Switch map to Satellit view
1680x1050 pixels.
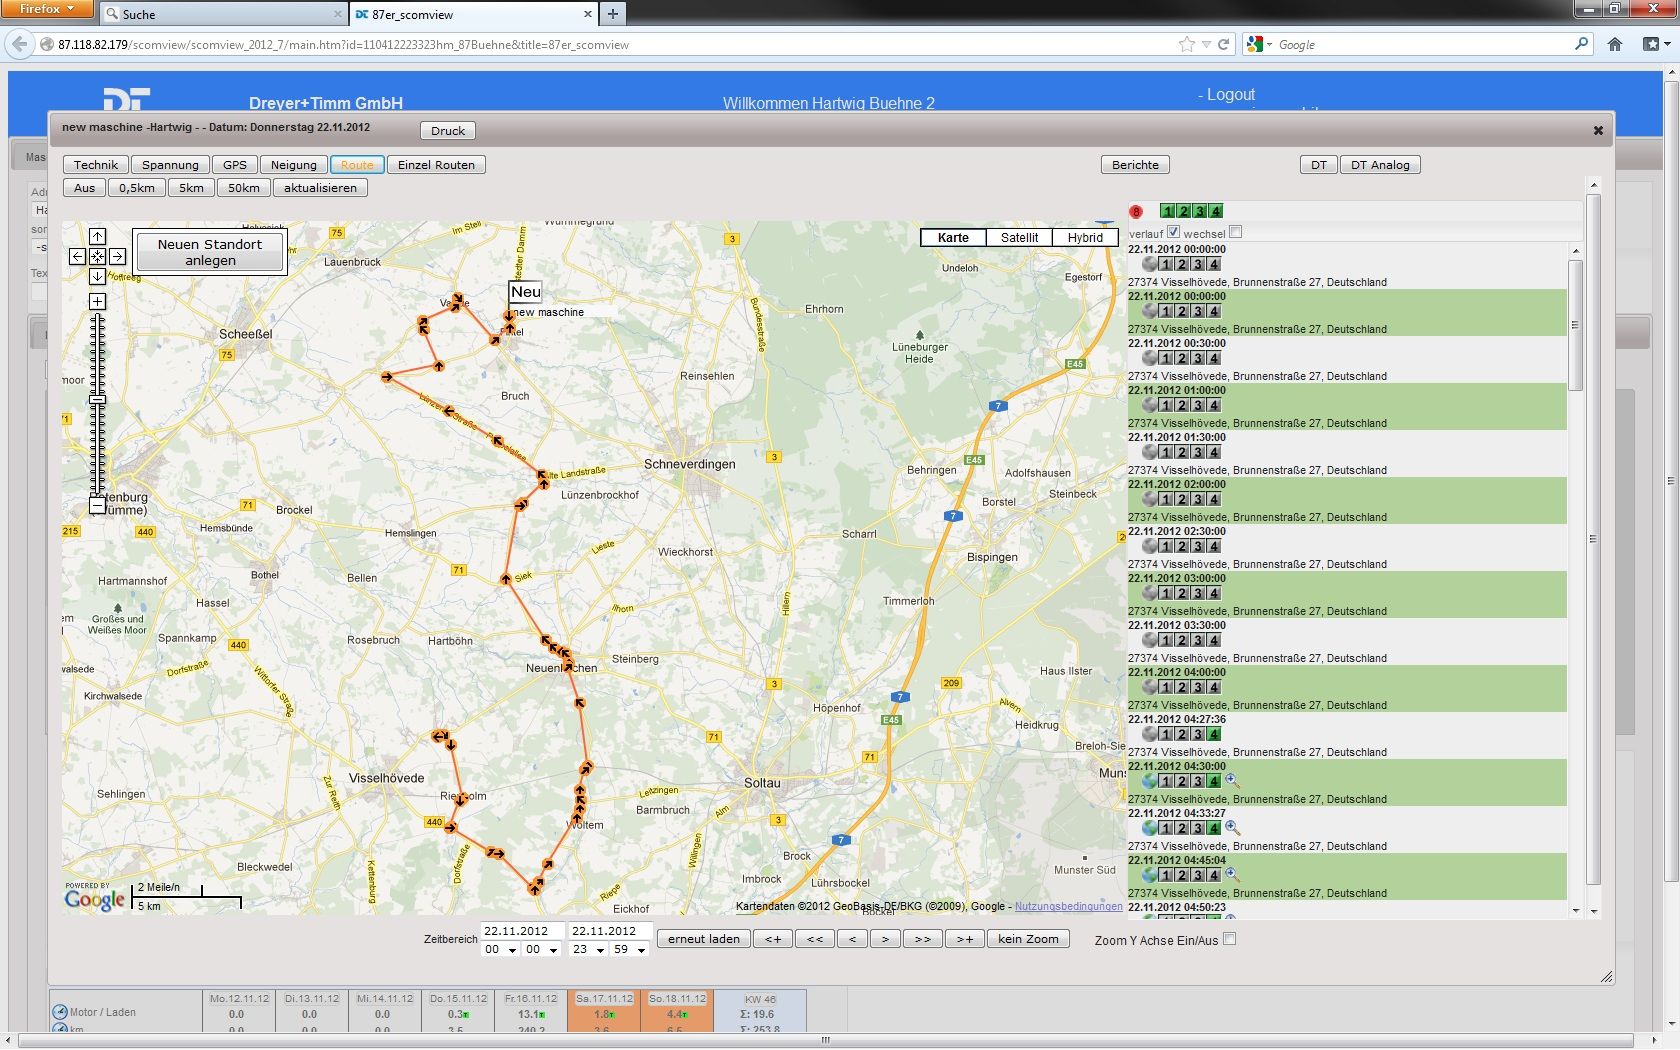coord(1019,237)
